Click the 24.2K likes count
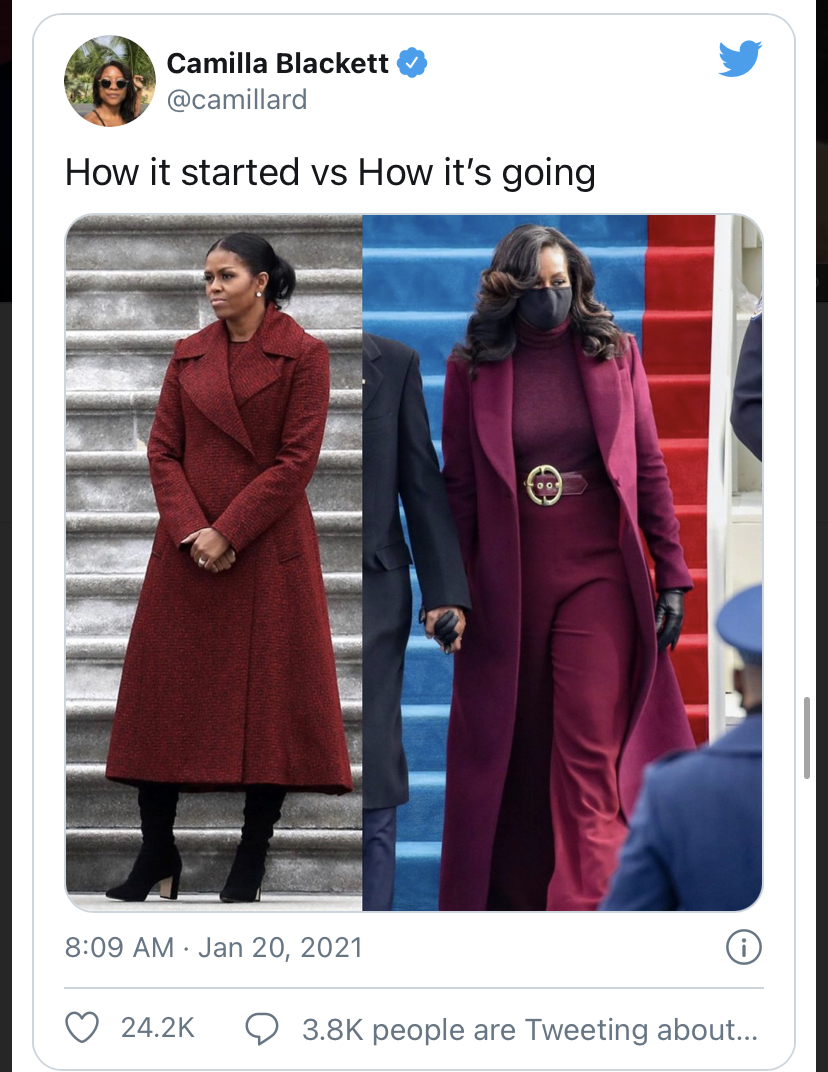828x1072 pixels. coord(158,1027)
